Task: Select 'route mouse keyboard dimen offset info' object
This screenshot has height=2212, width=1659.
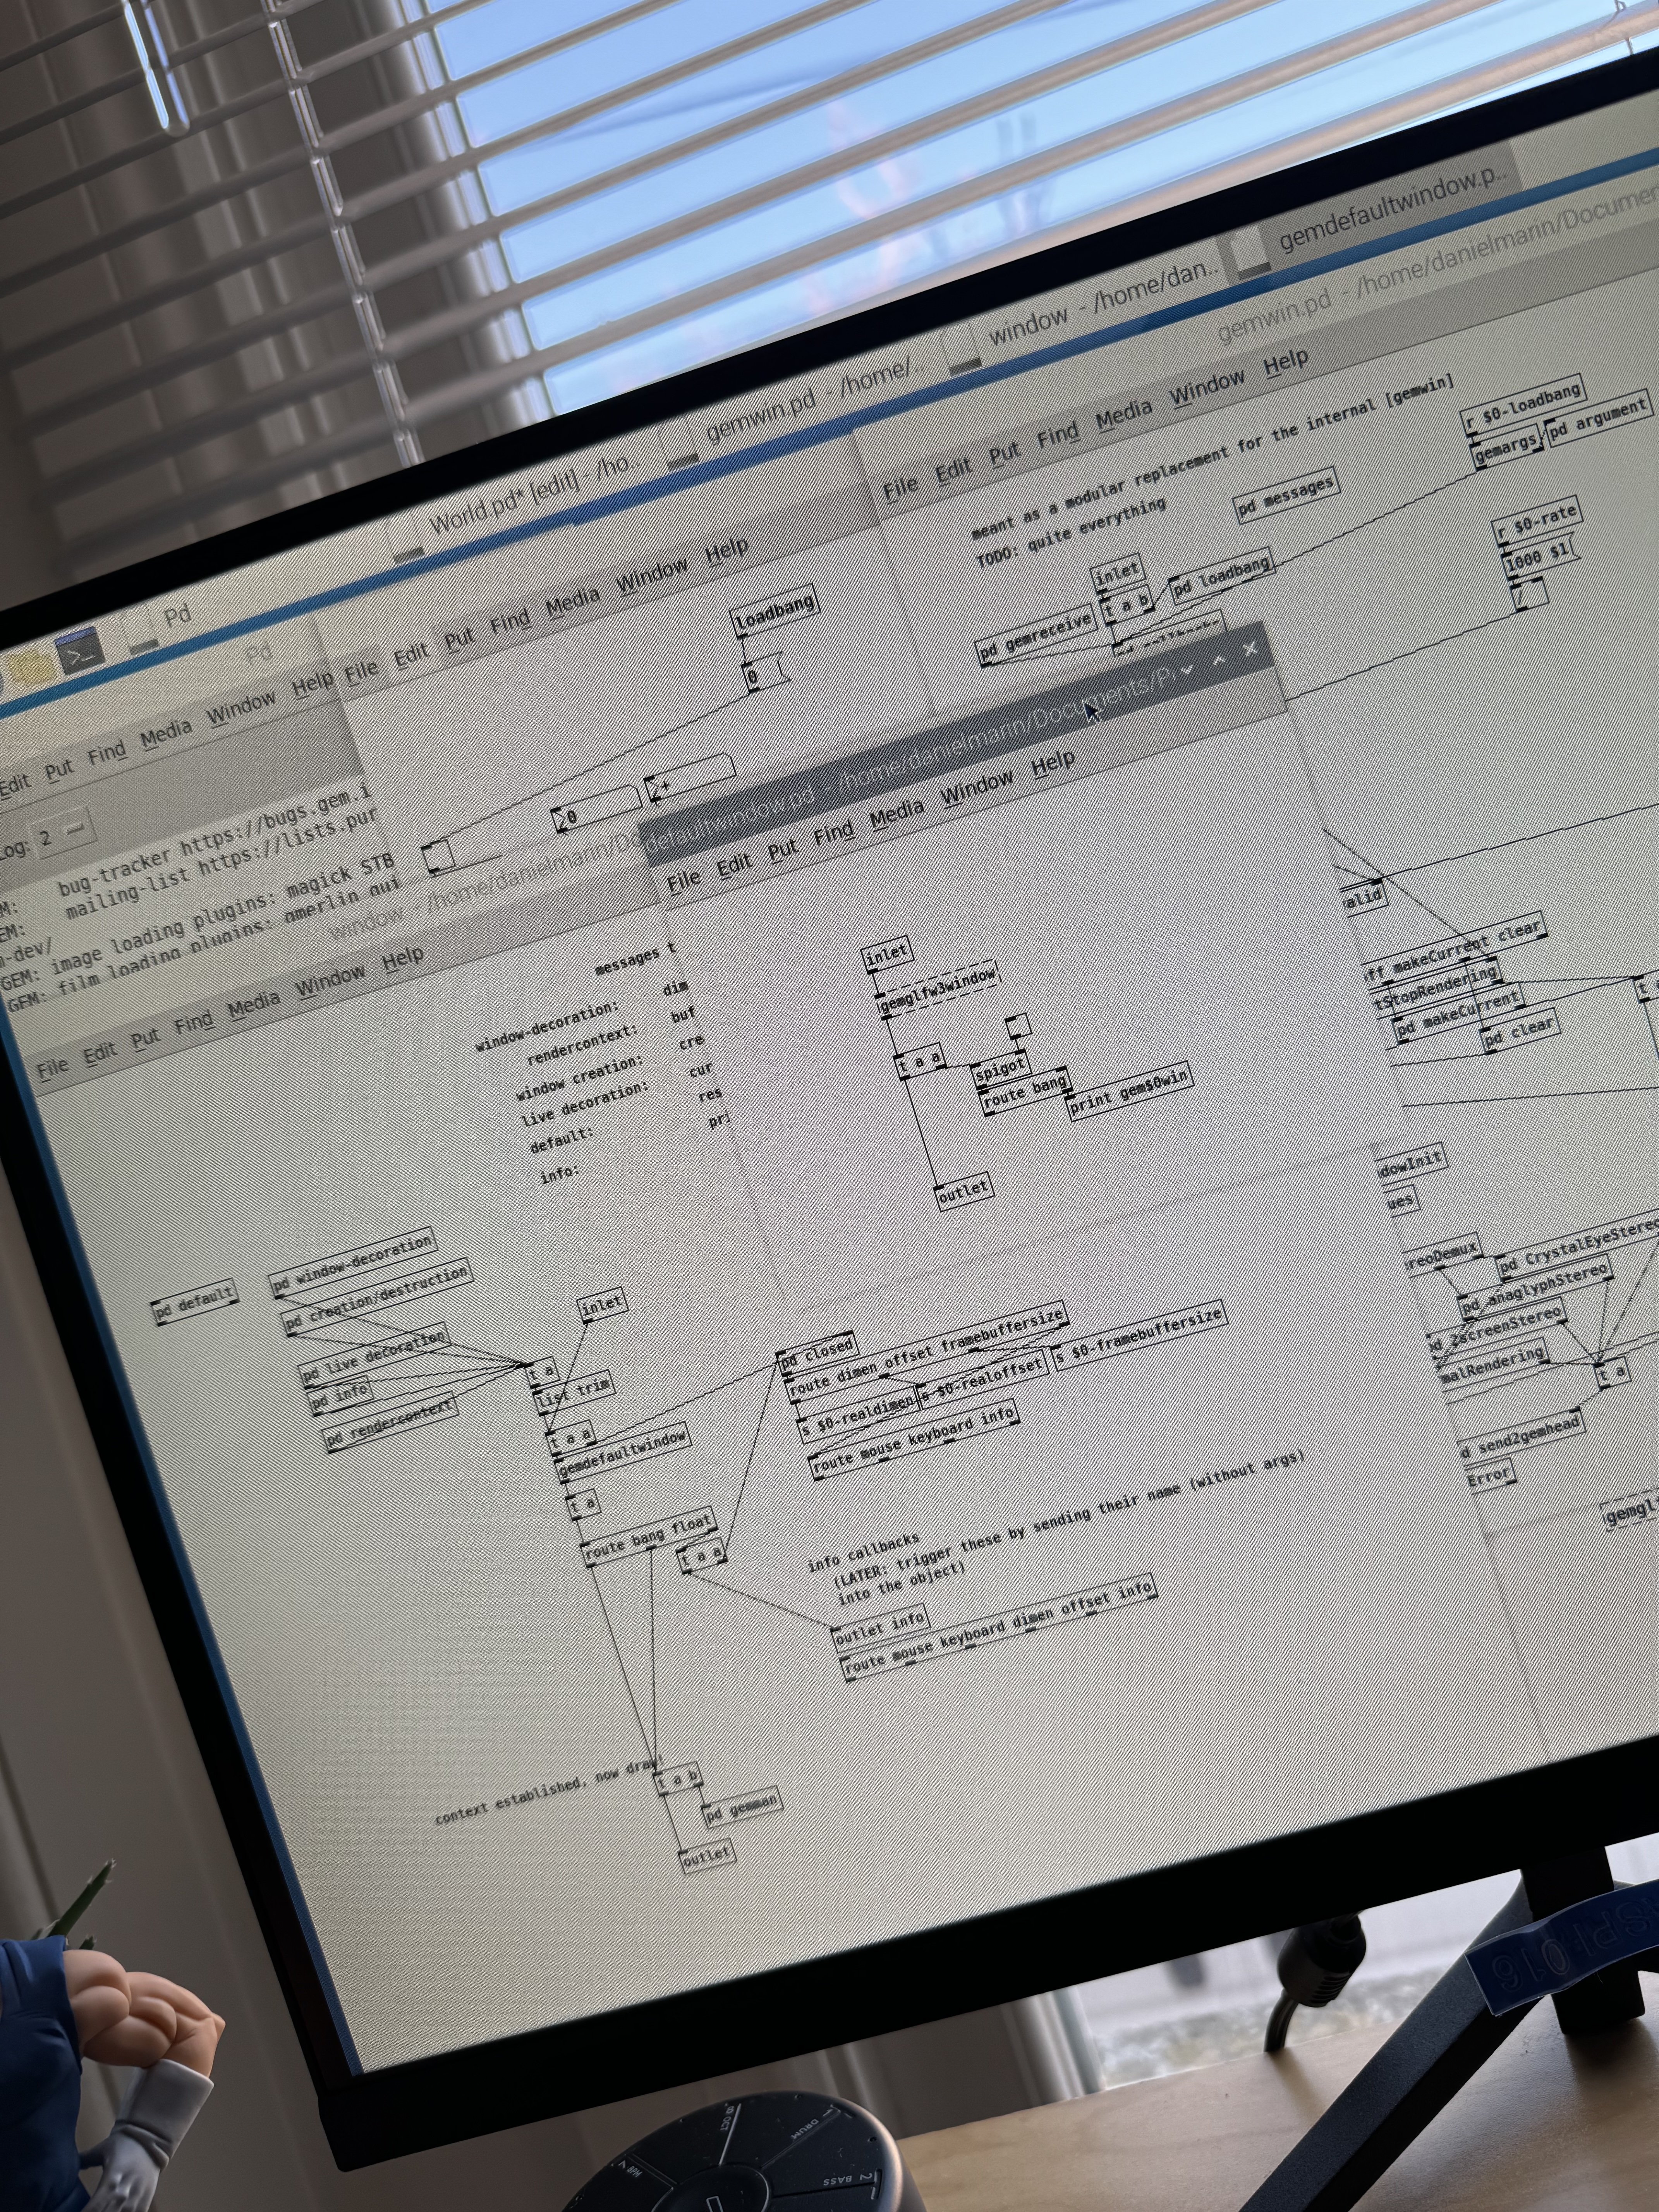Action: coord(999,1628)
